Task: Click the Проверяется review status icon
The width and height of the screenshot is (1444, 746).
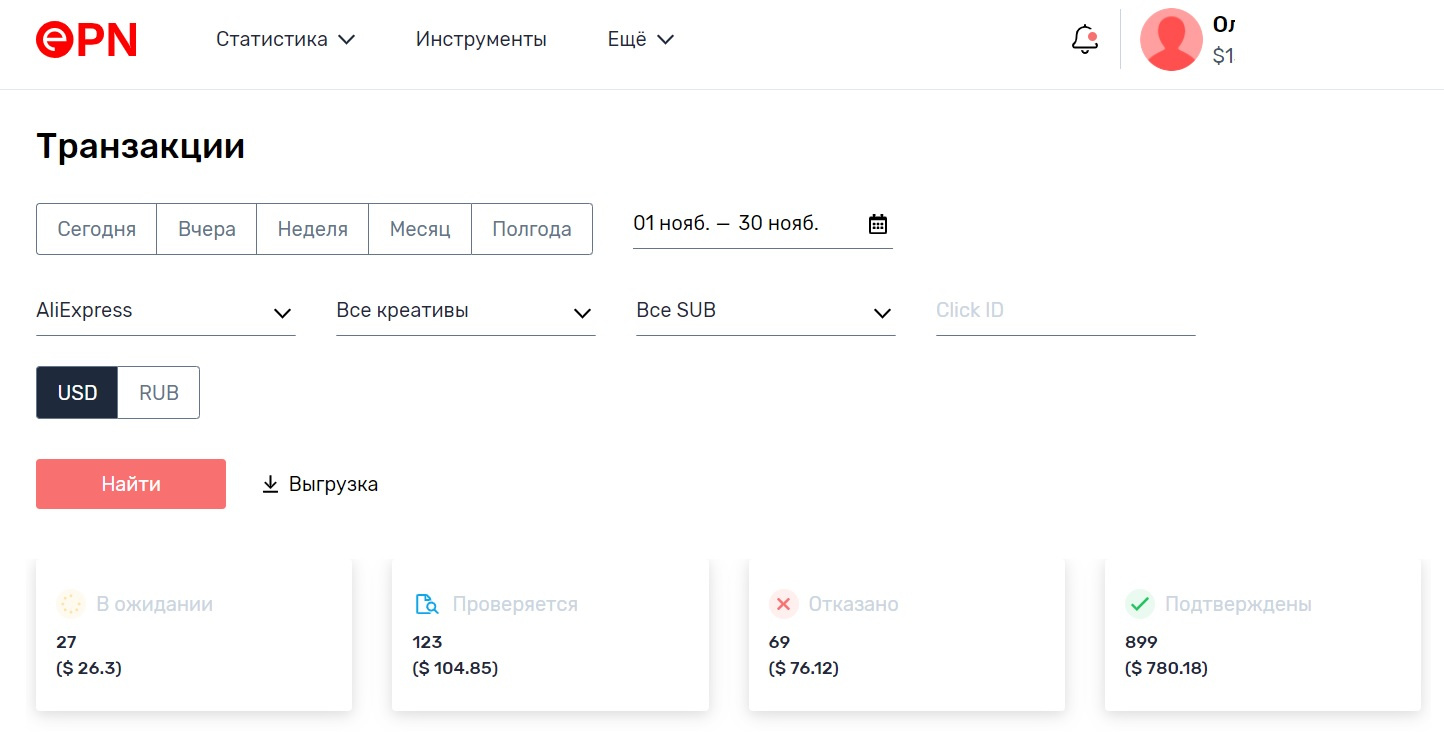Action: [x=427, y=604]
